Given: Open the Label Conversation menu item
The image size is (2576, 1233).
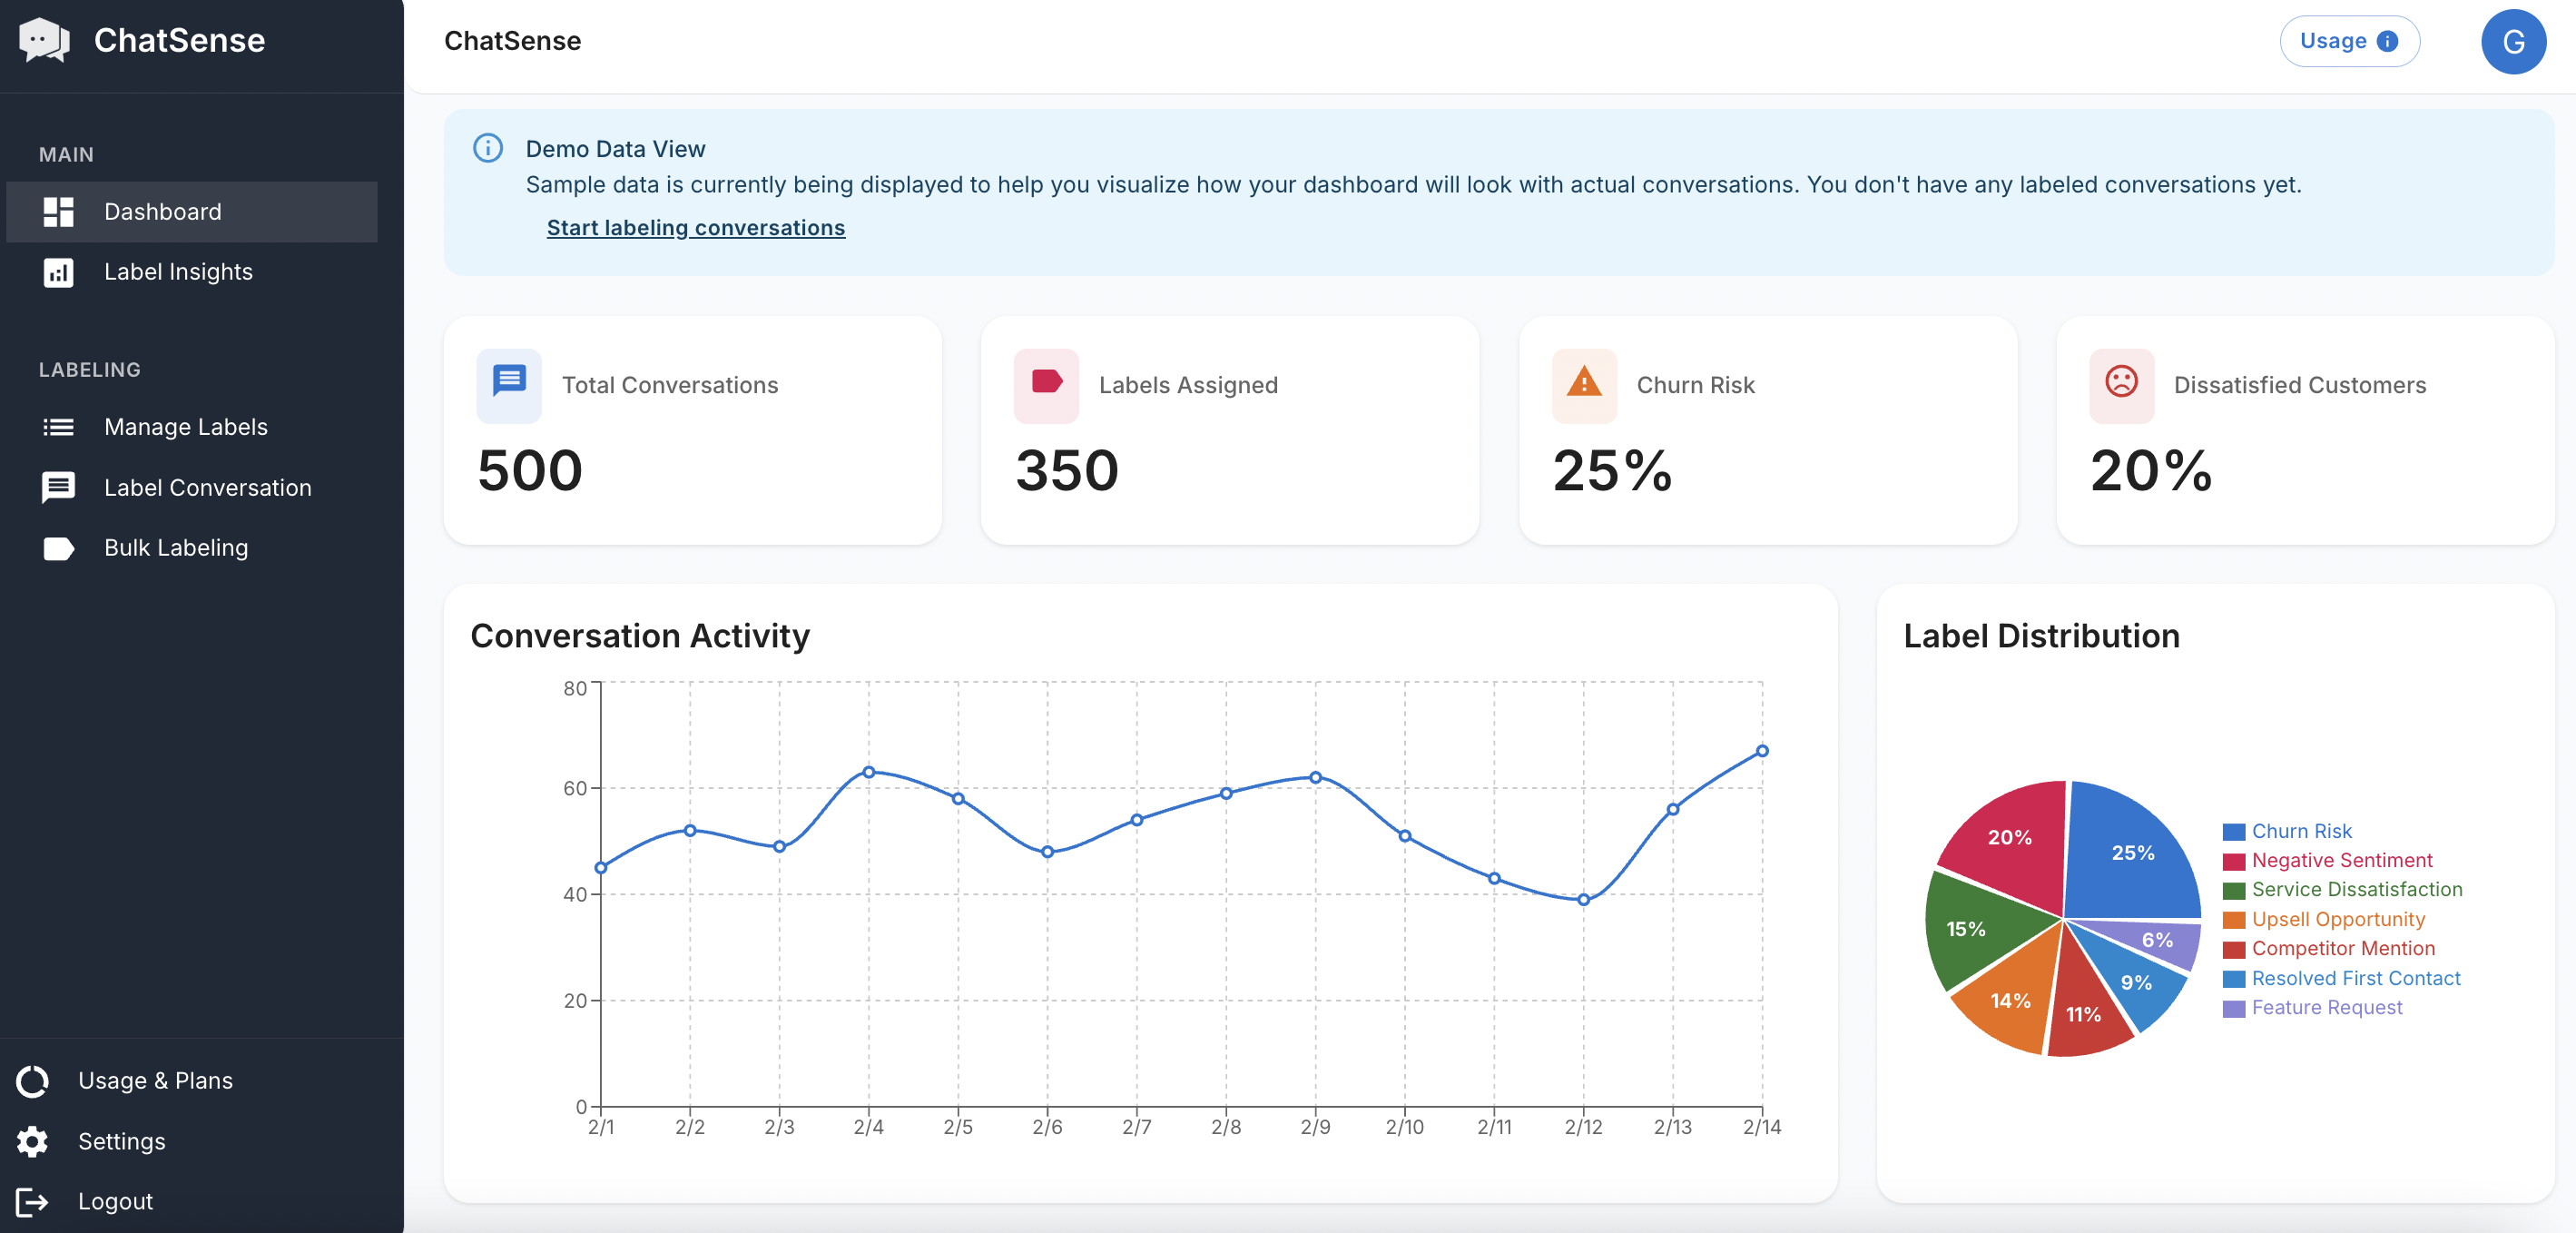Looking at the screenshot, I should [207, 488].
